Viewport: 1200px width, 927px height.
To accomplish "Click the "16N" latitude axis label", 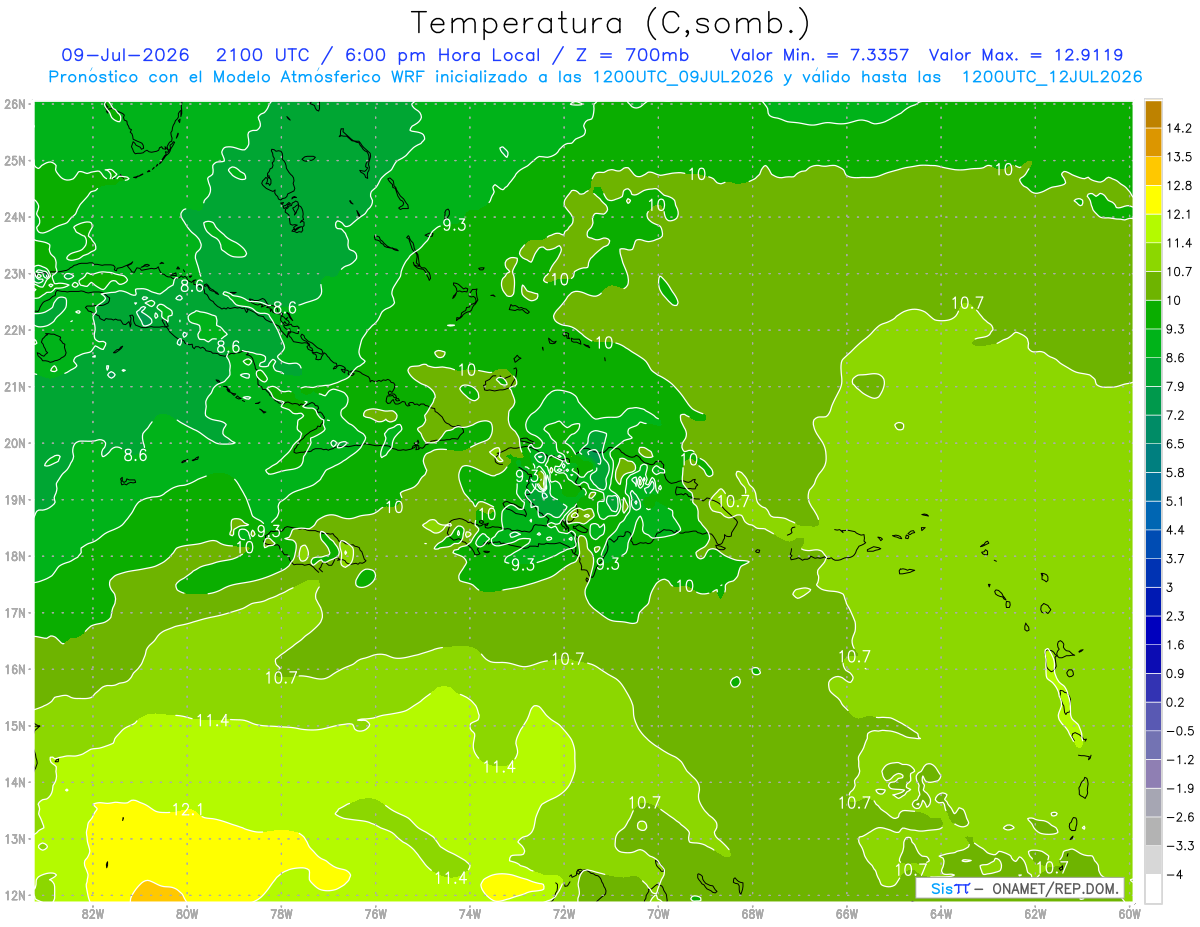I will (15, 669).
